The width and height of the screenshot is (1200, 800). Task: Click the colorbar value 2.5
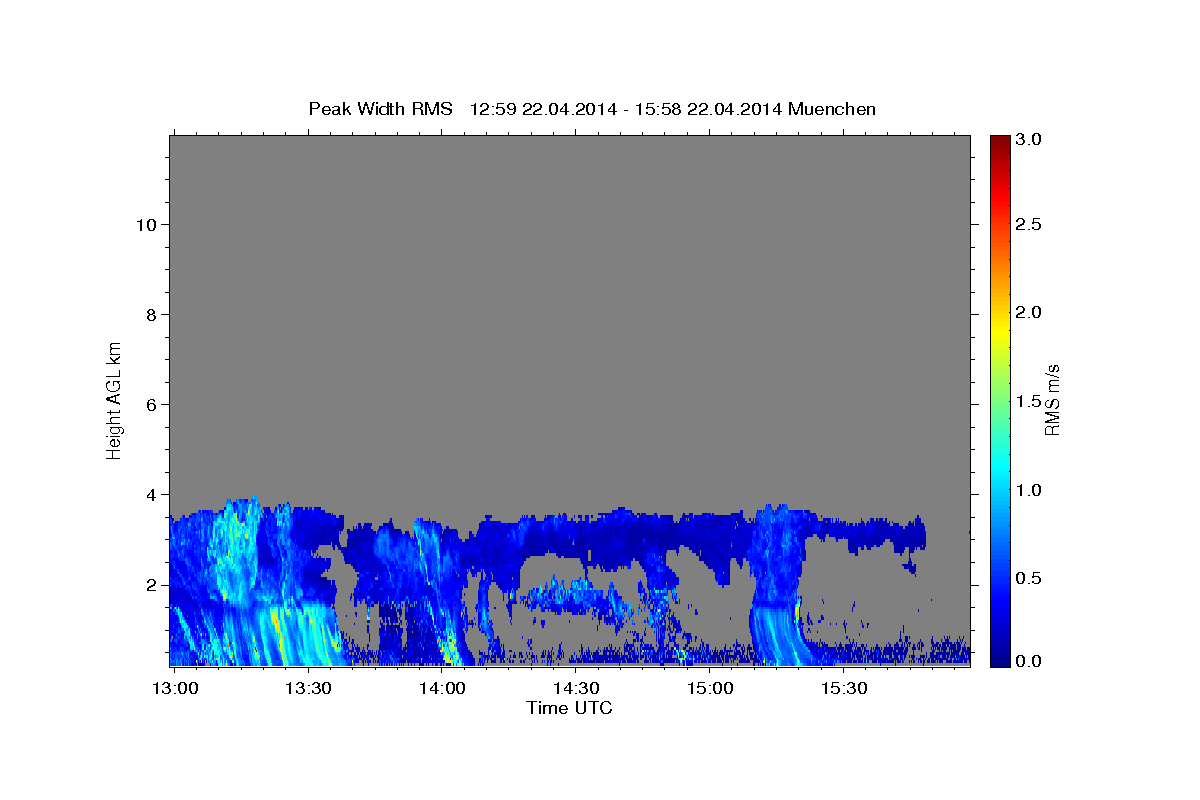click(x=1030, y=224)
